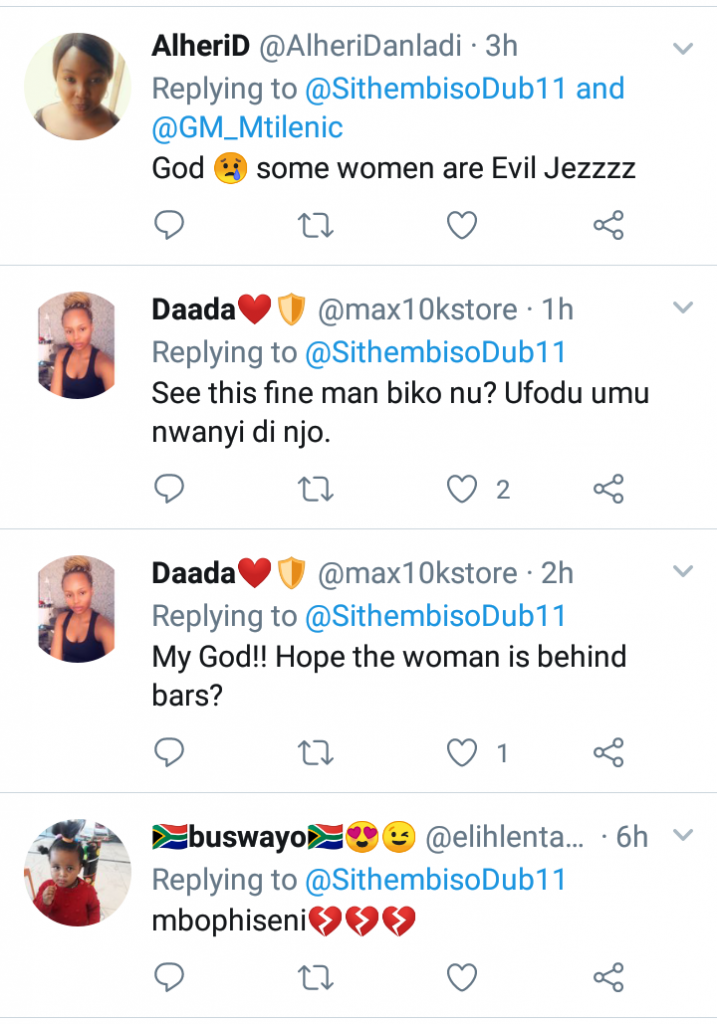Reply to buswayo's "mbophiseni" tweet
Image resolution: width=717 pixels, height=1024 pixels.
click(x=170, y=976)
